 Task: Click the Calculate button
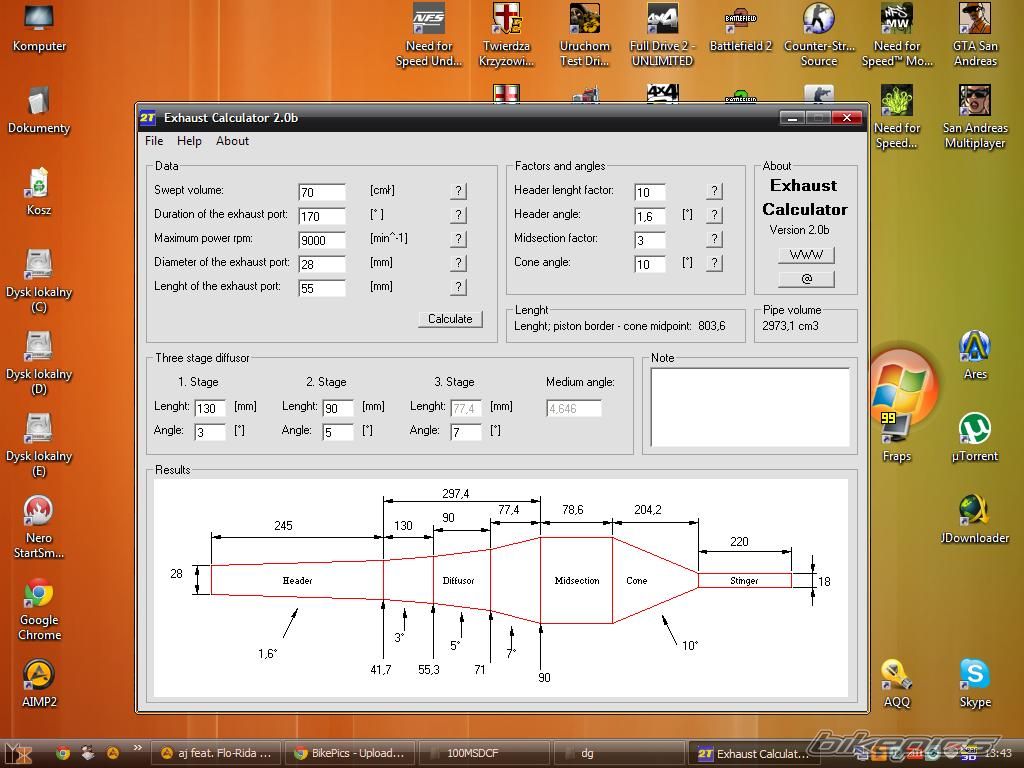pos(450,319)
